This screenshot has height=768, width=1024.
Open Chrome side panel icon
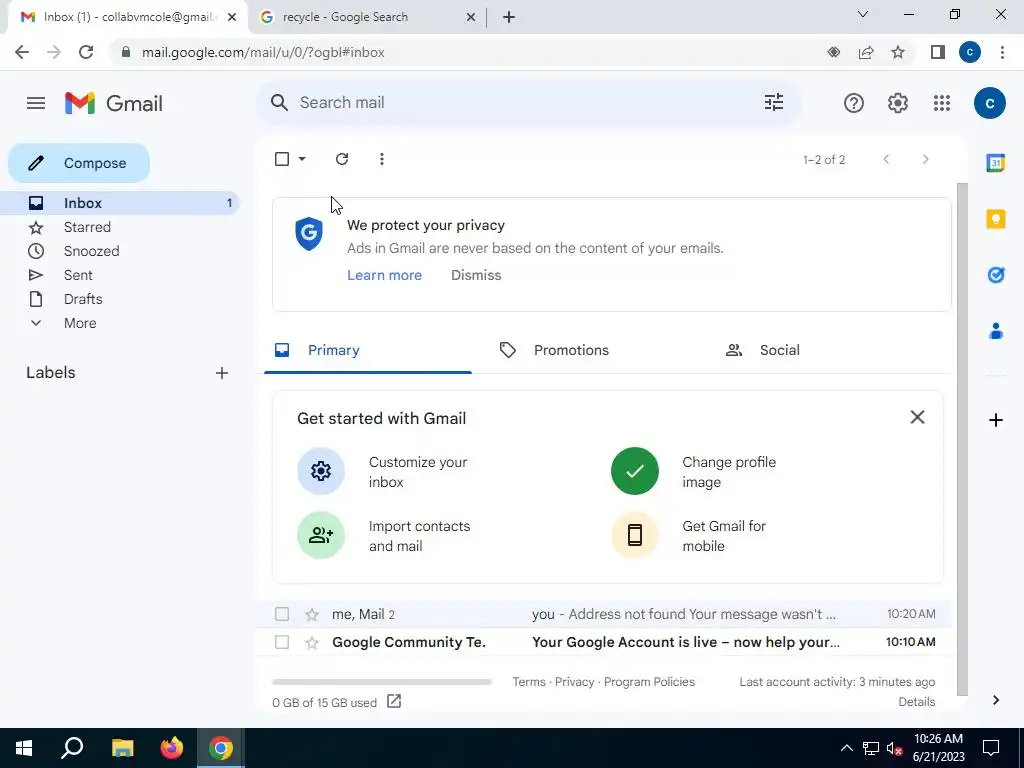pyautogui.click(x=938, y=52)
